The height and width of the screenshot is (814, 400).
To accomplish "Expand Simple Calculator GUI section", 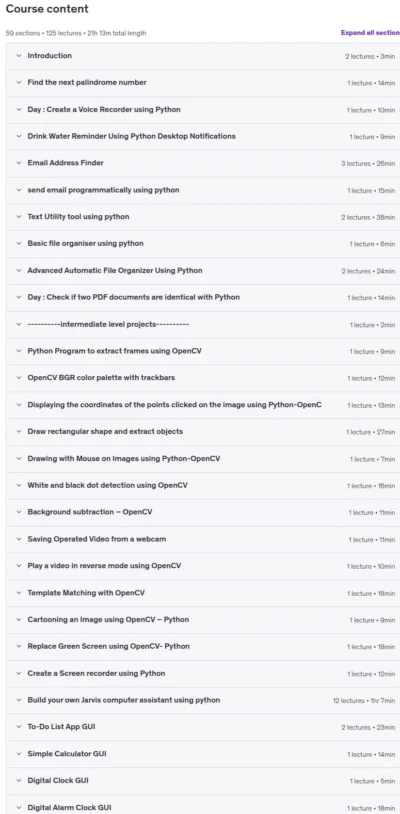I will click(203, 754).
